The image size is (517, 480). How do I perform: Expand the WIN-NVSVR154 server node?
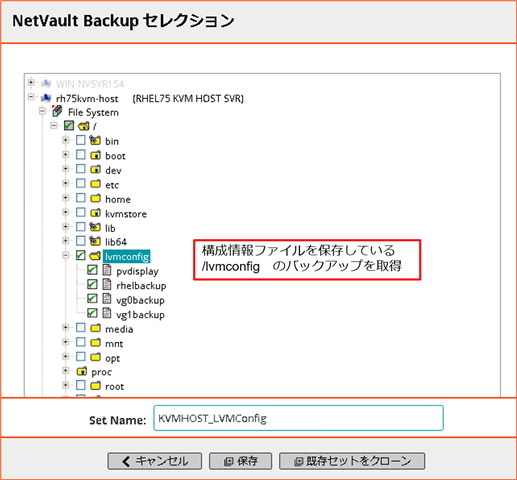31,82
